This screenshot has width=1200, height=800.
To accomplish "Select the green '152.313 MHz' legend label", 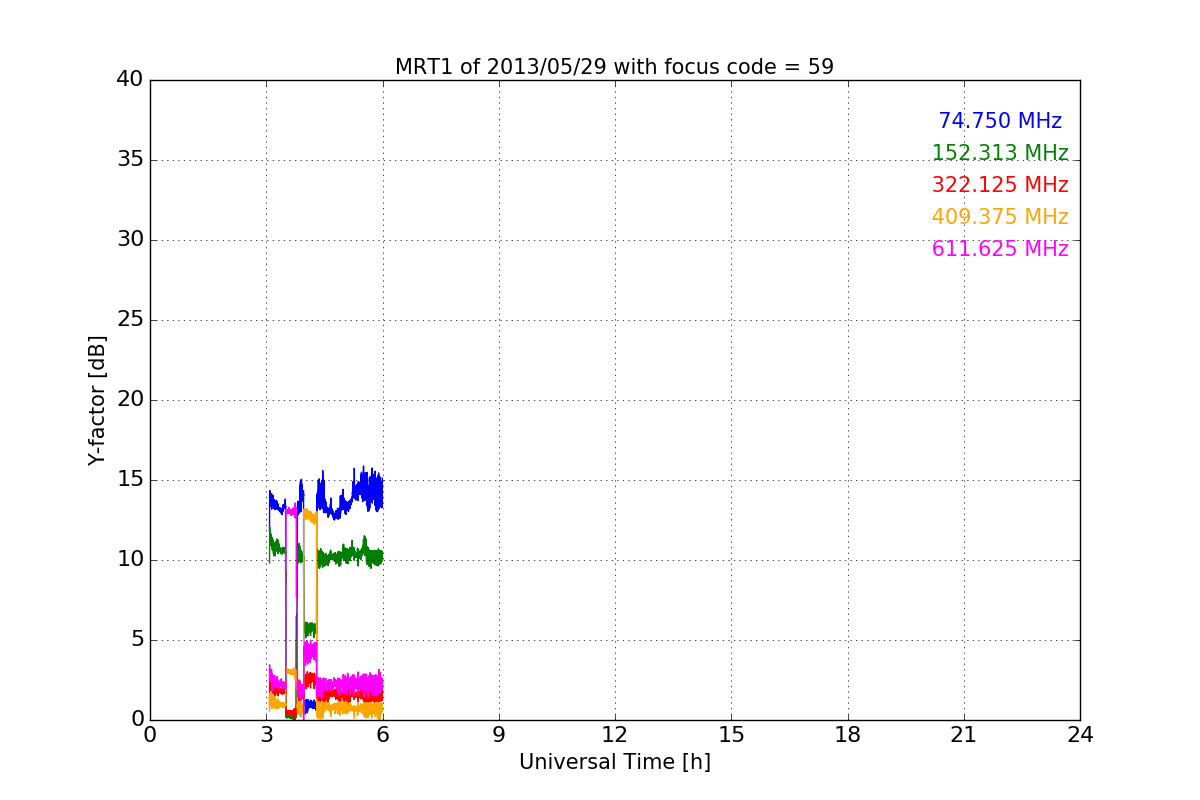I will pos(1000,153).
